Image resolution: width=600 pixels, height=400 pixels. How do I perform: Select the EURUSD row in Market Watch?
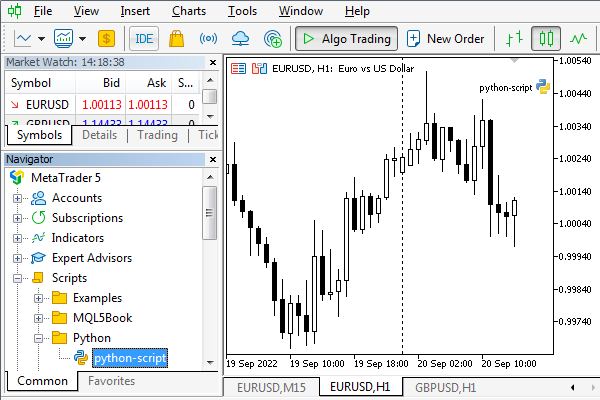[102, 104]
